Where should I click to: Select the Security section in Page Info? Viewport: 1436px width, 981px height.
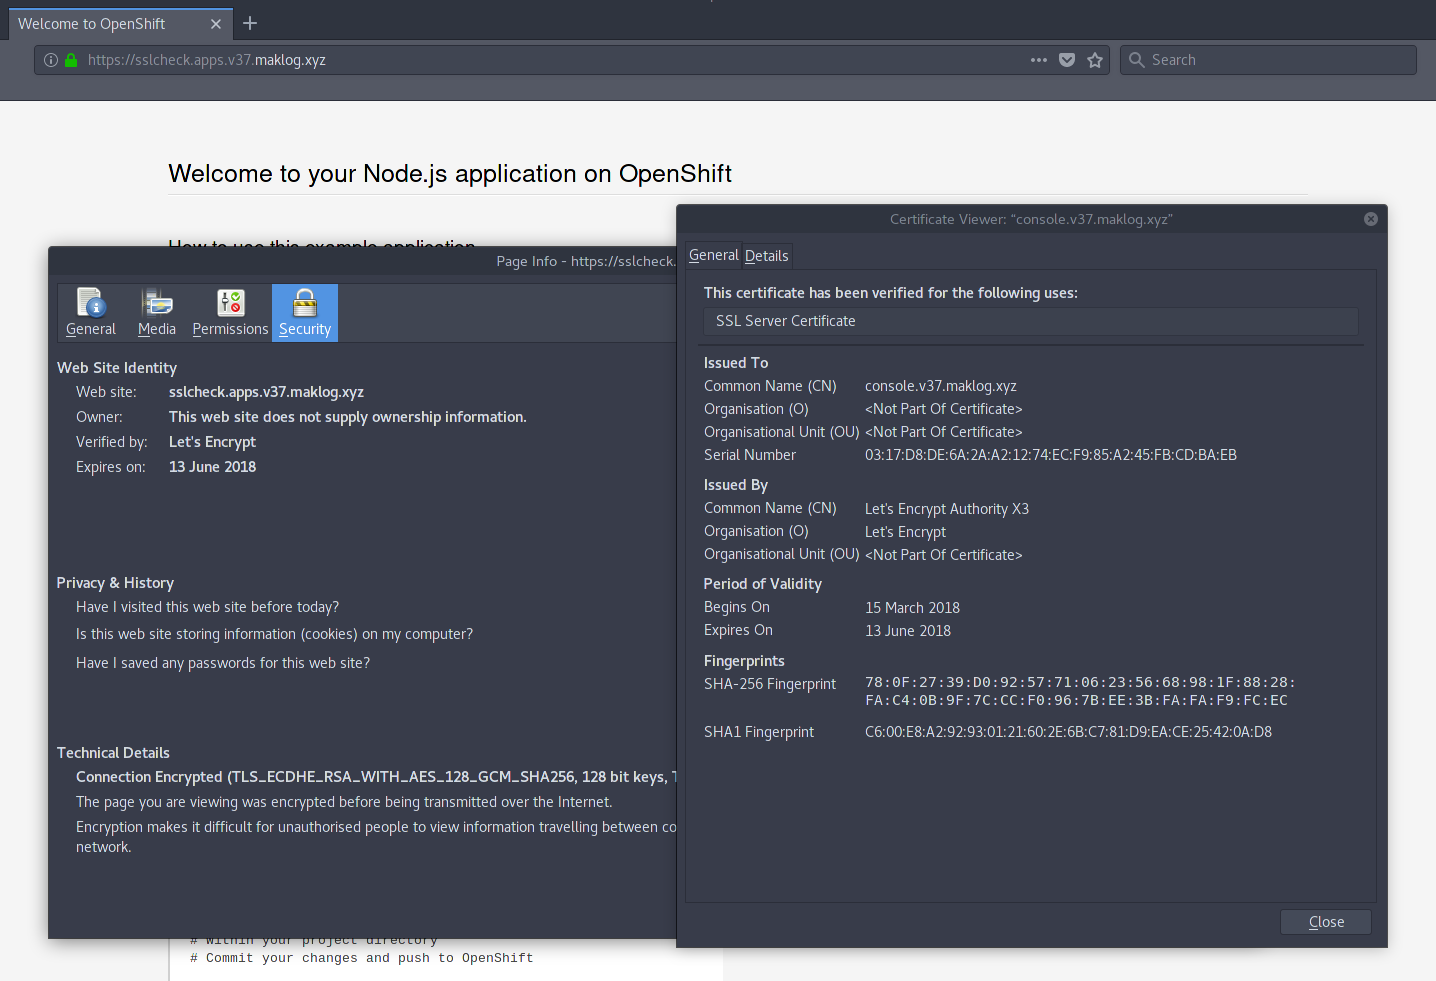305,312
